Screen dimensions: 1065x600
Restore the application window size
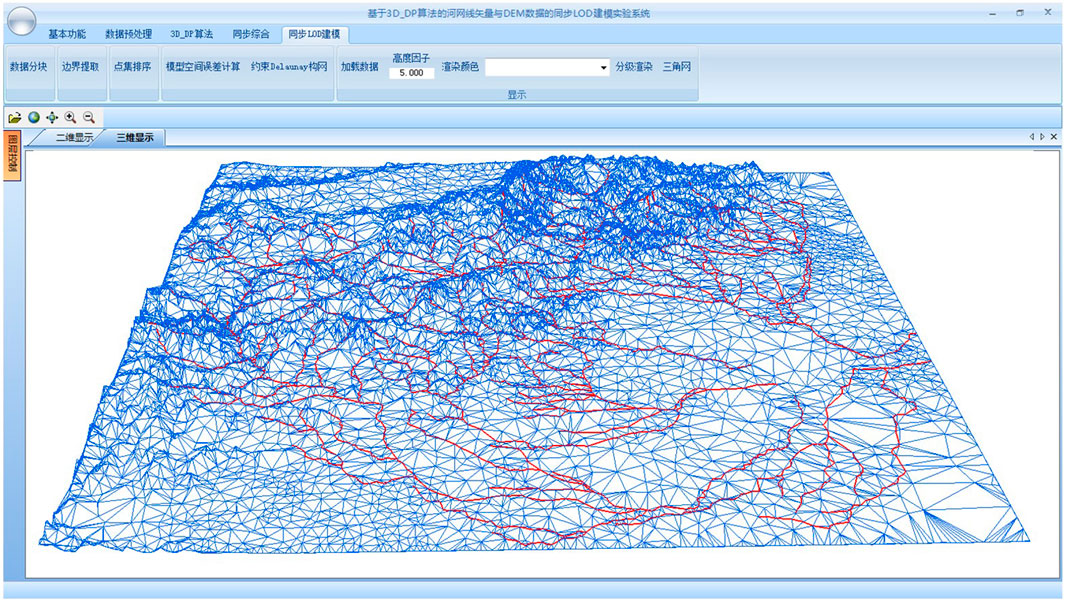1019,13
